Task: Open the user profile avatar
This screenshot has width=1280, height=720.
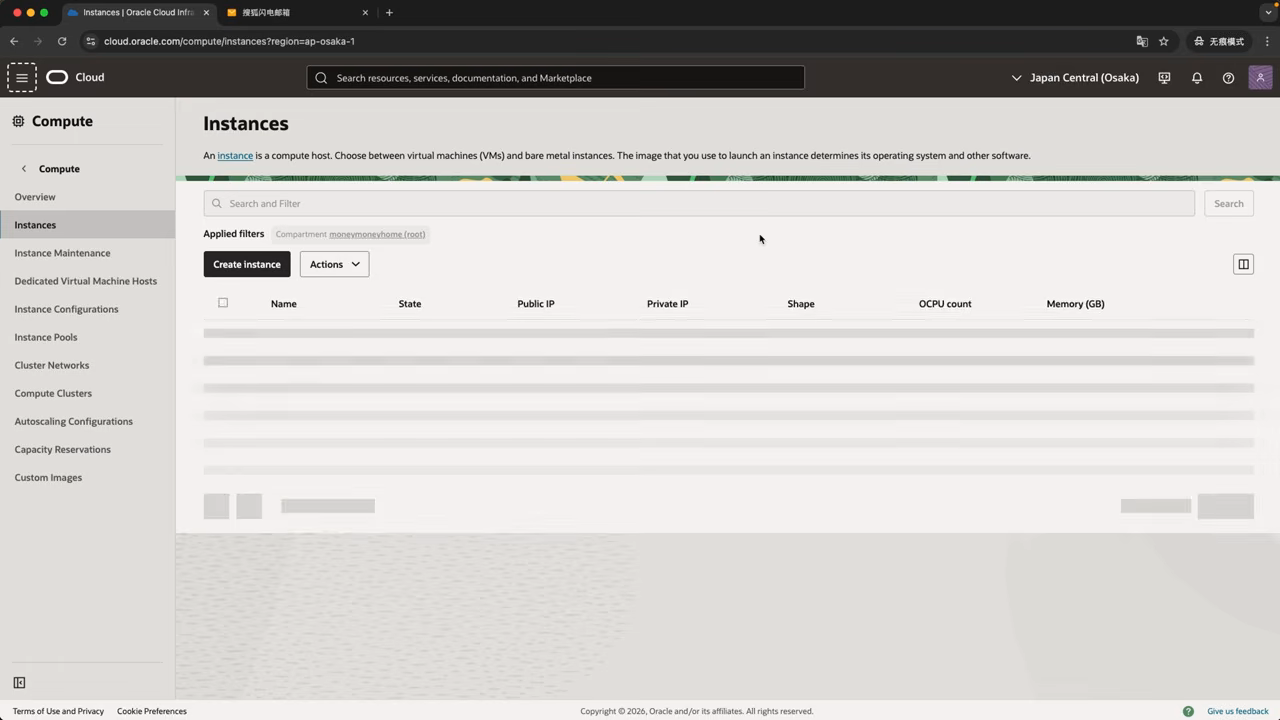Action: point(1260,77)
